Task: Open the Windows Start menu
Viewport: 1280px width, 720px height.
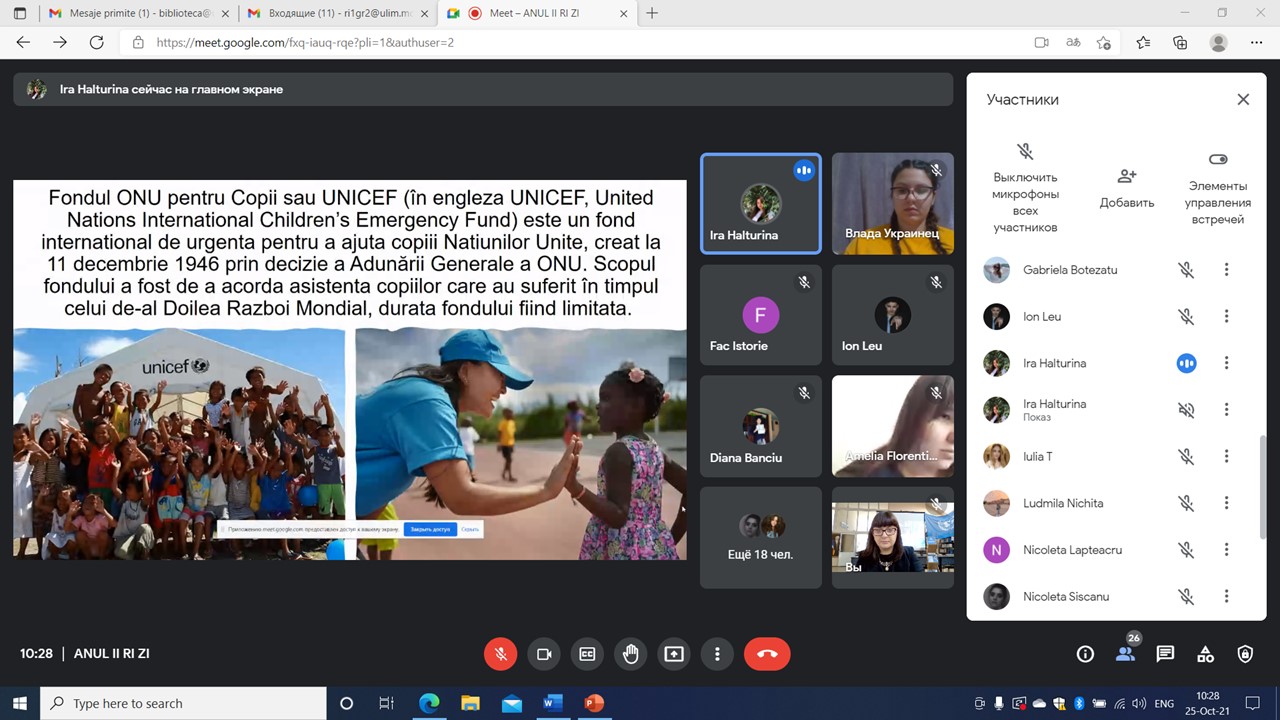Action: pyautogui.click(x=20, y=704)
